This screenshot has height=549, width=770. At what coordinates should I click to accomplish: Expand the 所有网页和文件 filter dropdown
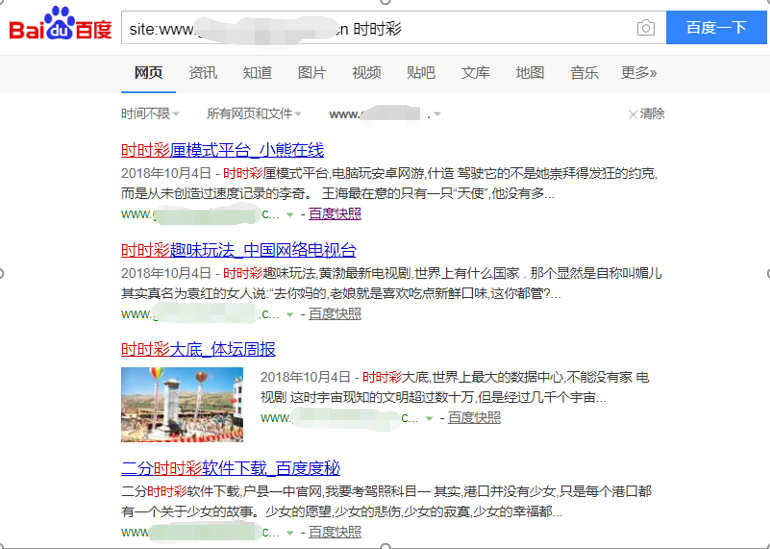(254, 114)
